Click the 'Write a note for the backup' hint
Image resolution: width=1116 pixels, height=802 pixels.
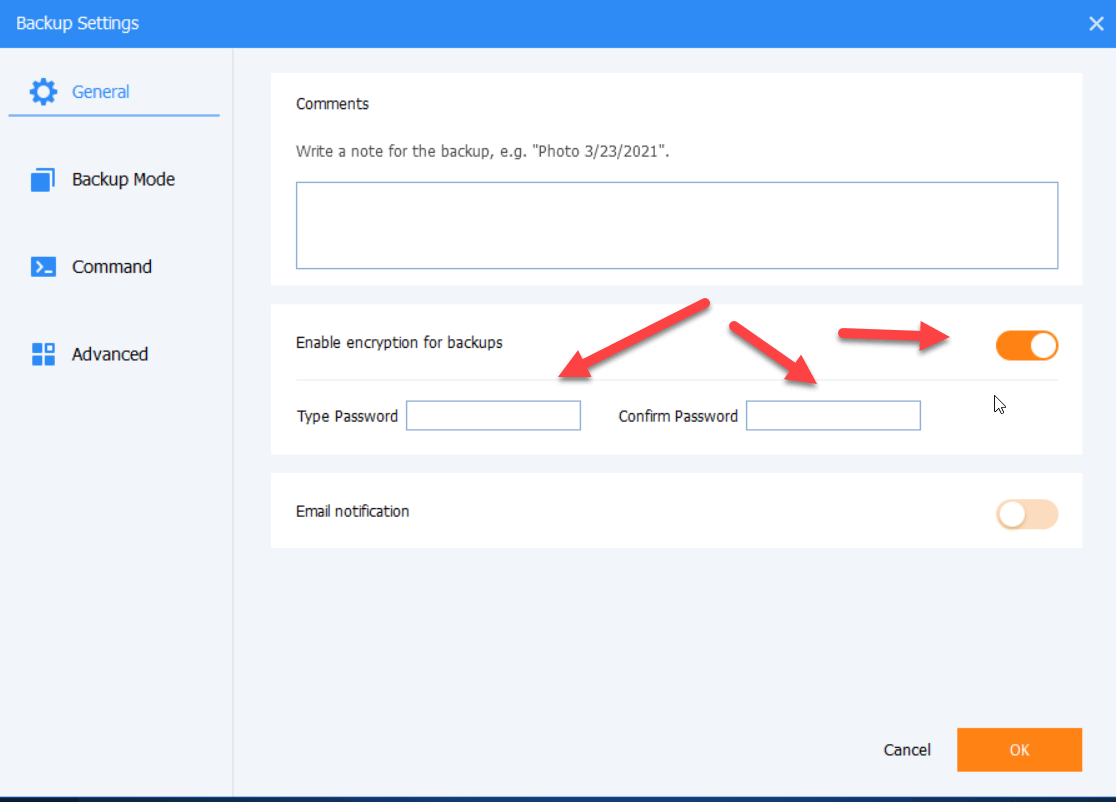(483, 152)
